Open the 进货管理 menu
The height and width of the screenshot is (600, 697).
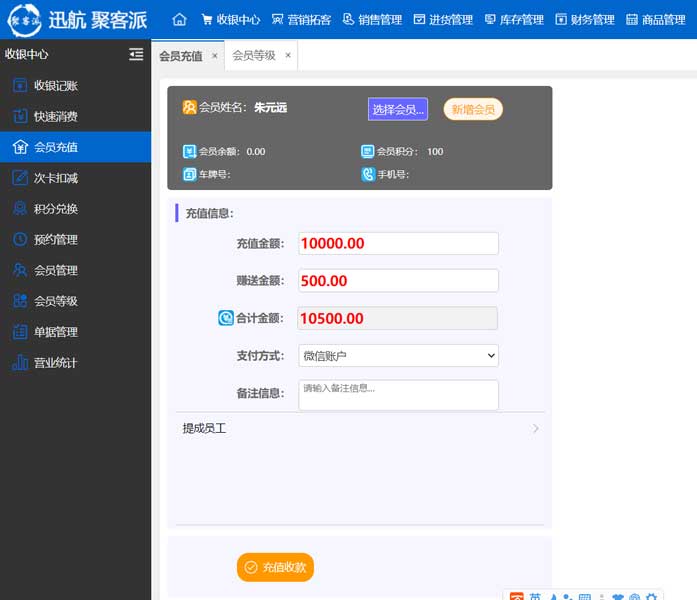443,20
